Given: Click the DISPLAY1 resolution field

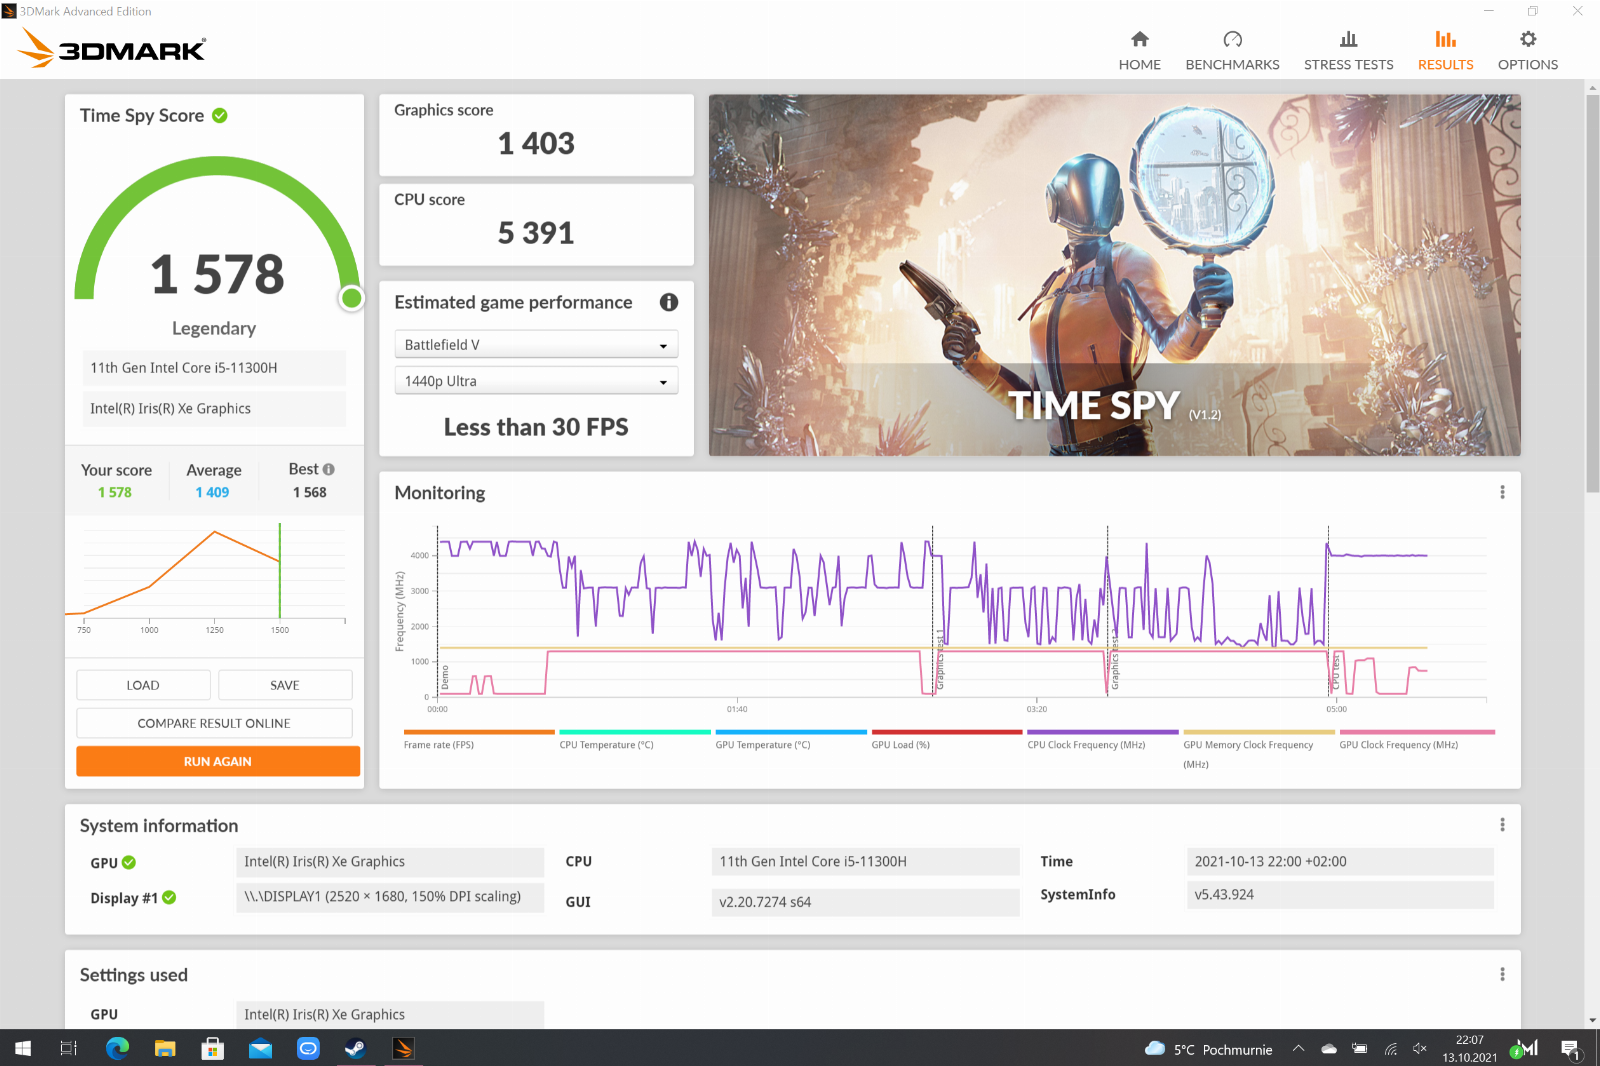Looking at the screenshot, I should pos(390,897).
